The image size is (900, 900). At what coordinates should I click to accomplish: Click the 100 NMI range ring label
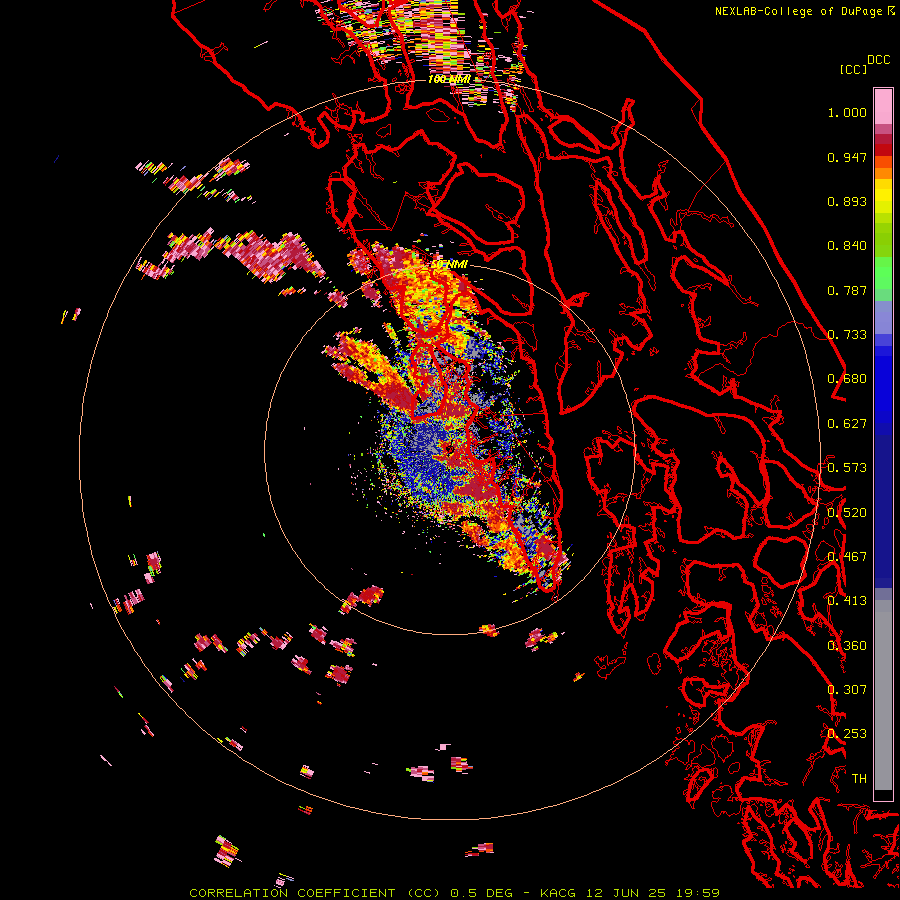click(449, 79)
